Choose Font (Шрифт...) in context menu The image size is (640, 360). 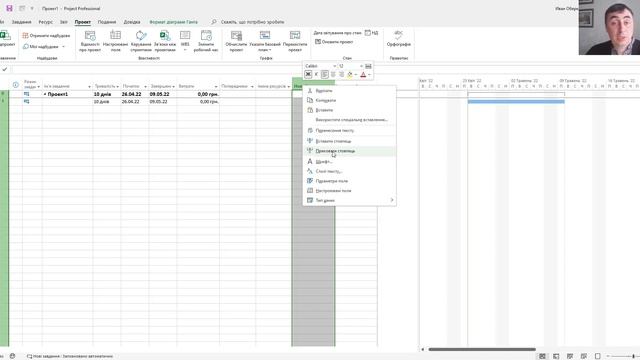(349, 162)
